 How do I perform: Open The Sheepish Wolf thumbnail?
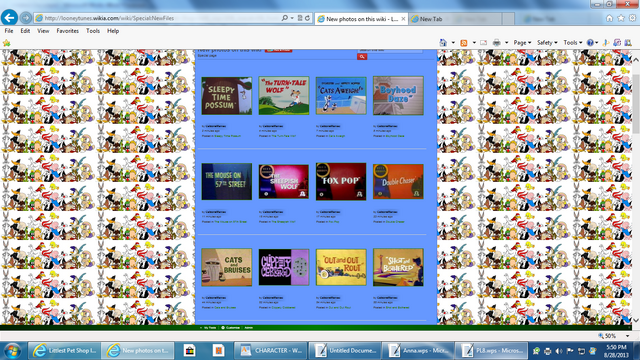(284, 182)
